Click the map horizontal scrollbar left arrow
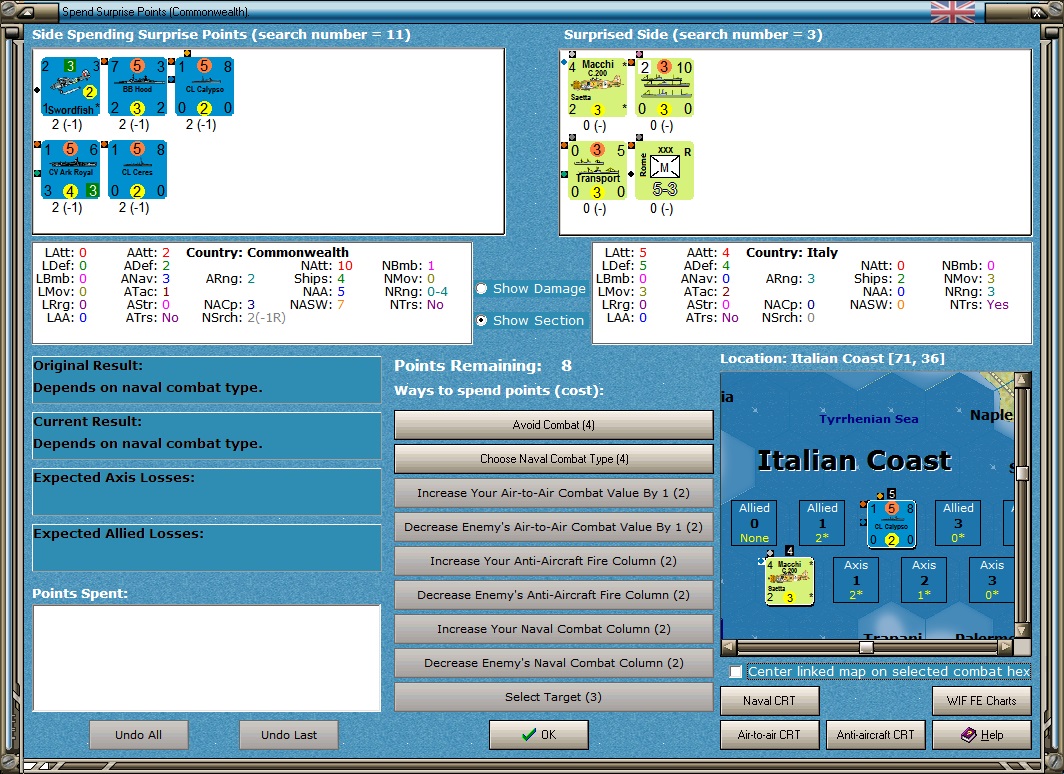1064x774 pixels. [x=728, y=647]
